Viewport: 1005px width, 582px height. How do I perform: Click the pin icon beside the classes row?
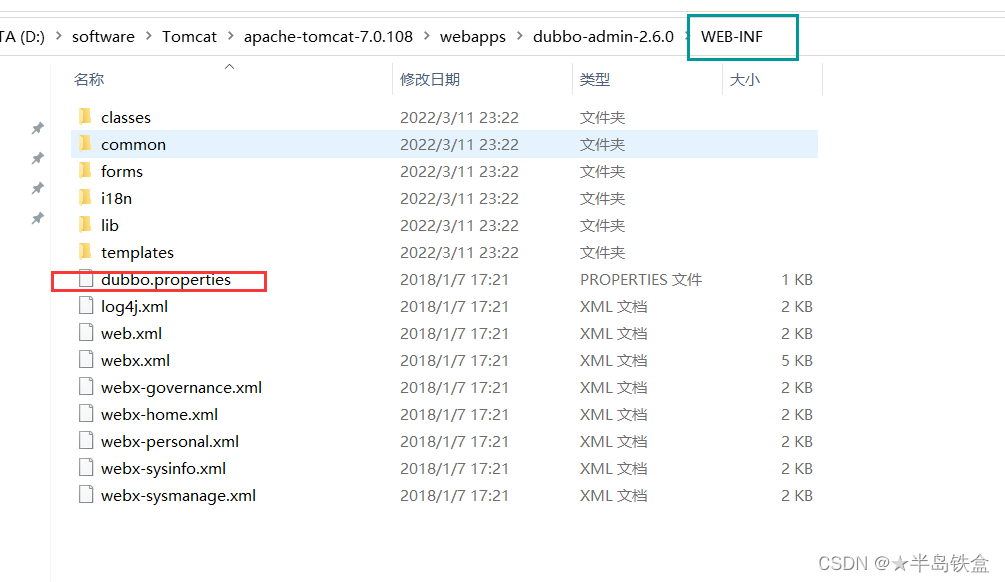point(38,128)
